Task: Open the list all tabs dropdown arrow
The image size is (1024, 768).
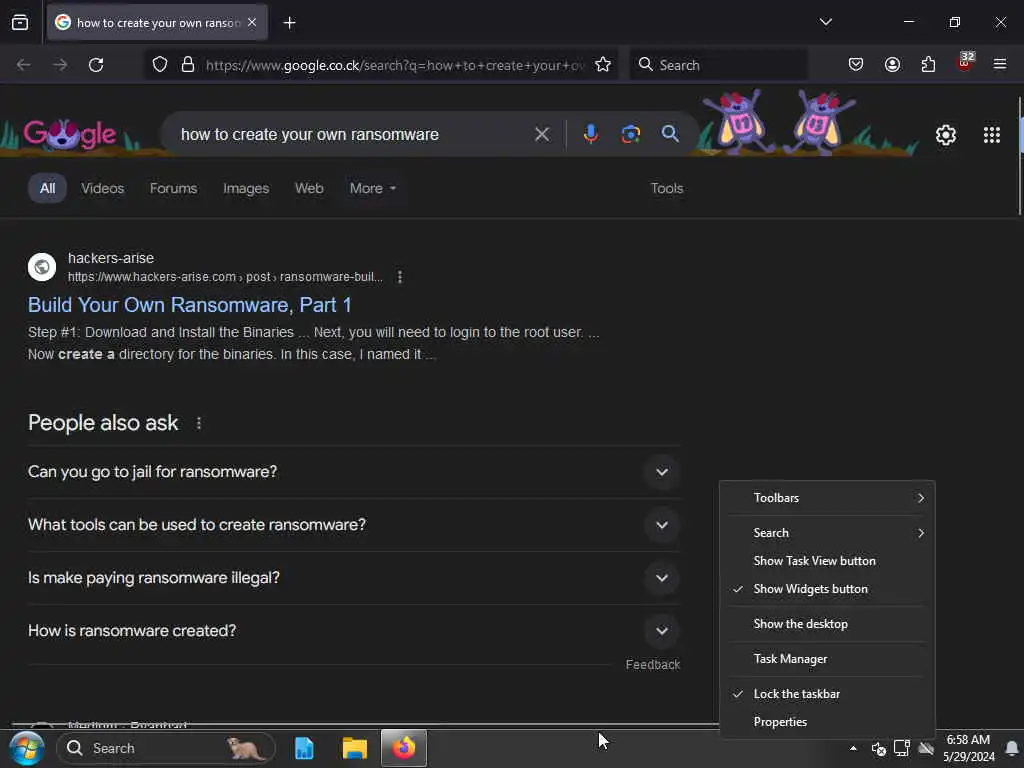Action: click(825, 22)
